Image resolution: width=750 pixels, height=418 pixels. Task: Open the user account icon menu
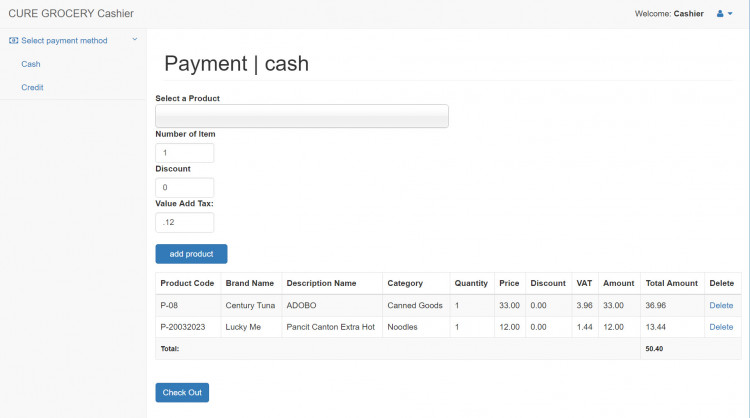(x=720, y=13)
